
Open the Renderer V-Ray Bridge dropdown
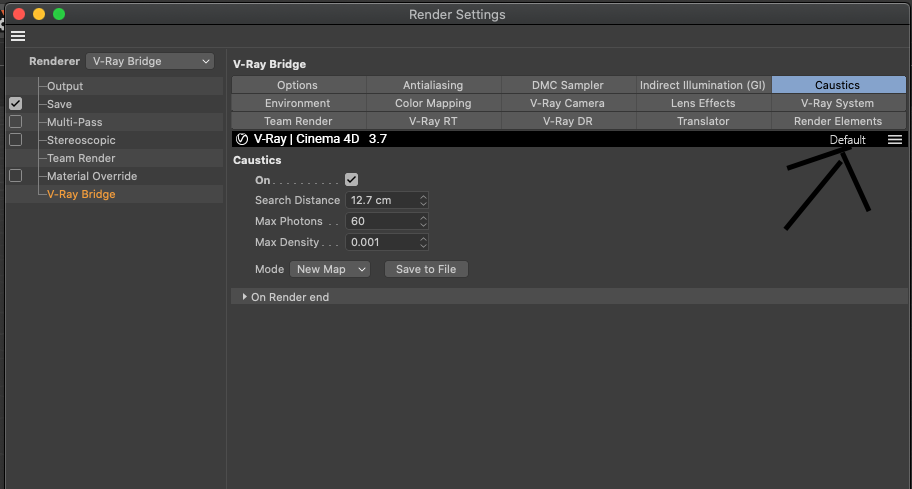coord(150,61)
